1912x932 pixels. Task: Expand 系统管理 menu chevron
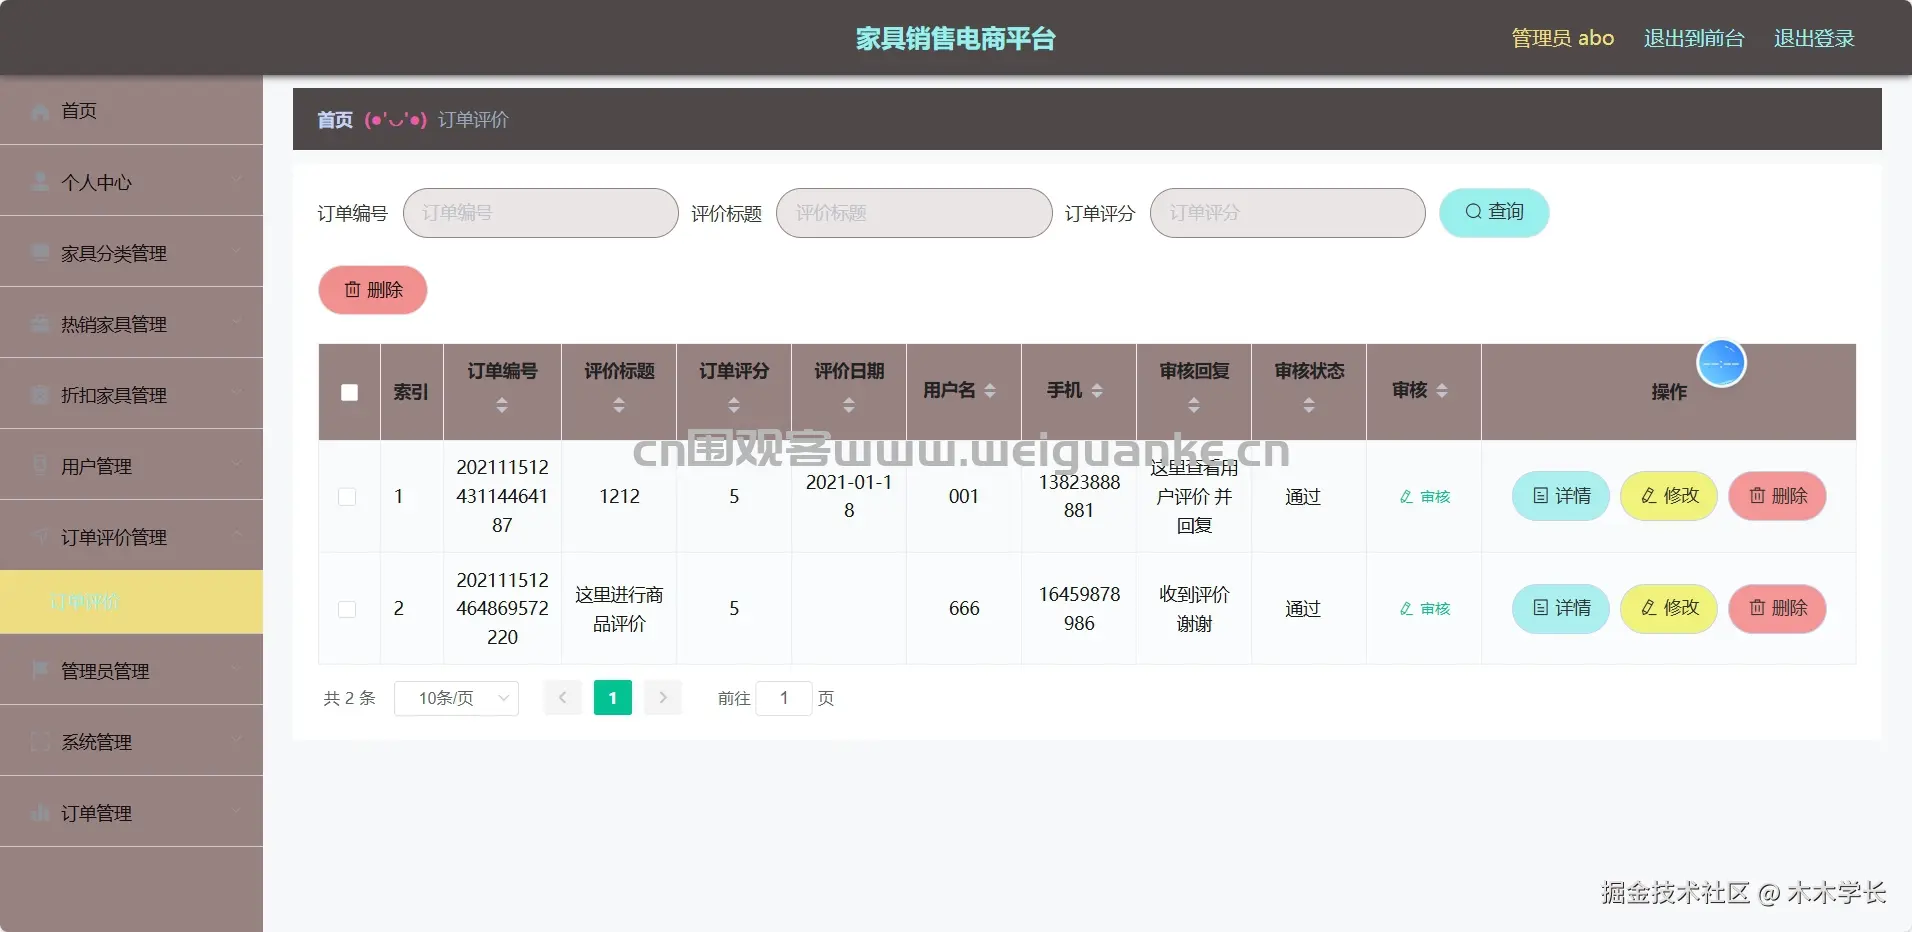pyautogui.click(x=237, y=740)
